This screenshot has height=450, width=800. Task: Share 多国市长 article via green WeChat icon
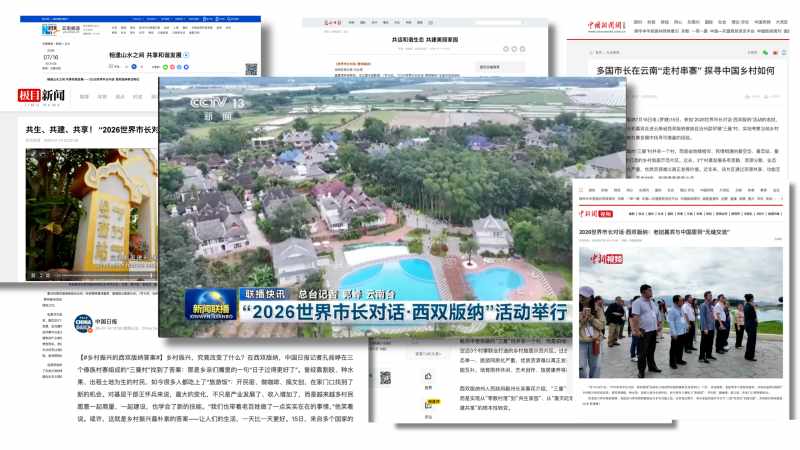[765, 53]
